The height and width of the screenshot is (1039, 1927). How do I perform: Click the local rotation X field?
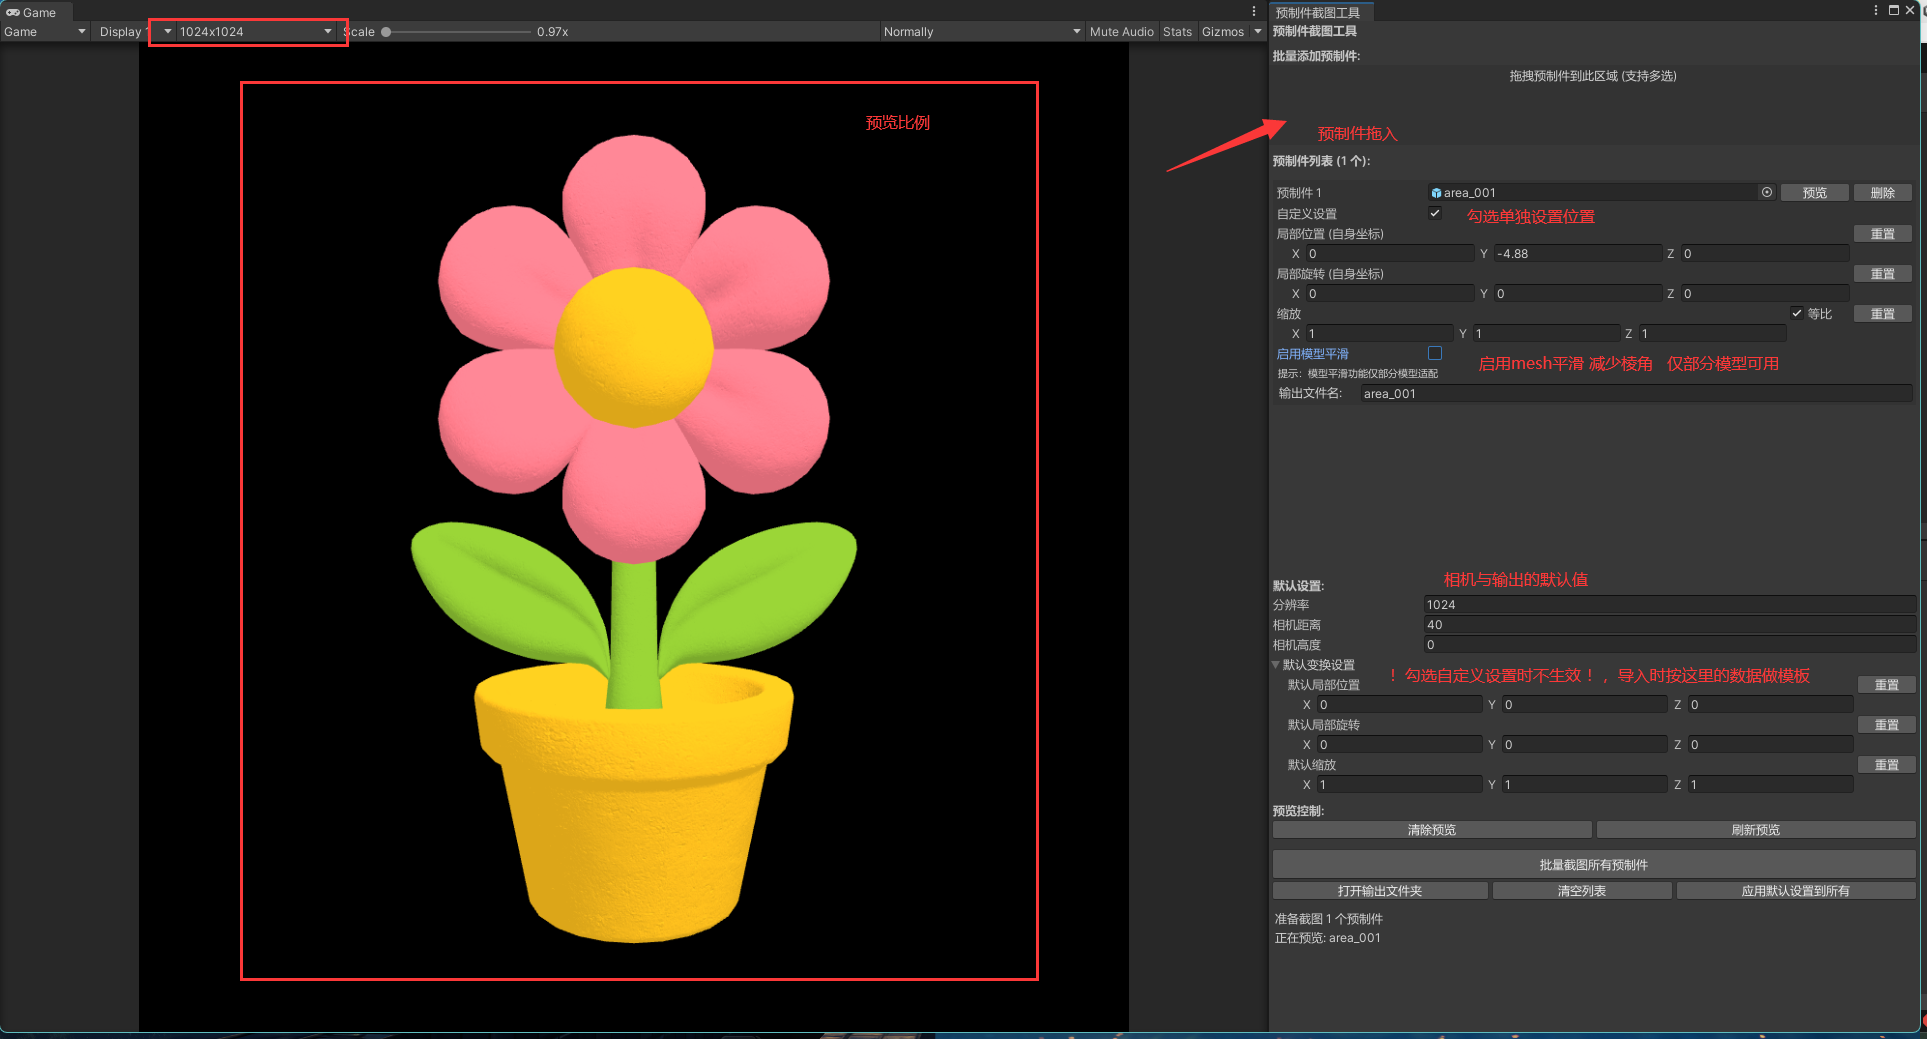1390,293
